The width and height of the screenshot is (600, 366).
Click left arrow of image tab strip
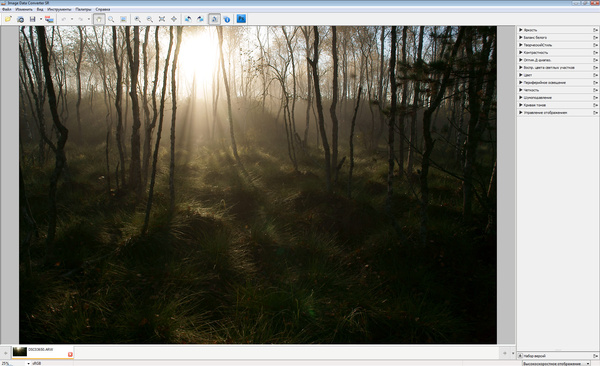[5, 353]
